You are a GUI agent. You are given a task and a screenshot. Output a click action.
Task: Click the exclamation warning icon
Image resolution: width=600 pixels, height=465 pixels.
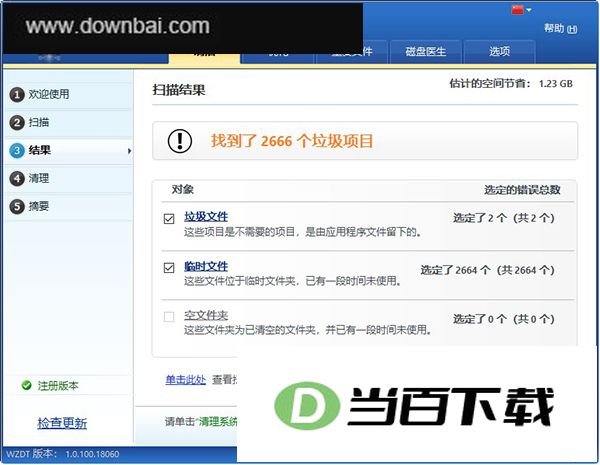pos(180,141)
